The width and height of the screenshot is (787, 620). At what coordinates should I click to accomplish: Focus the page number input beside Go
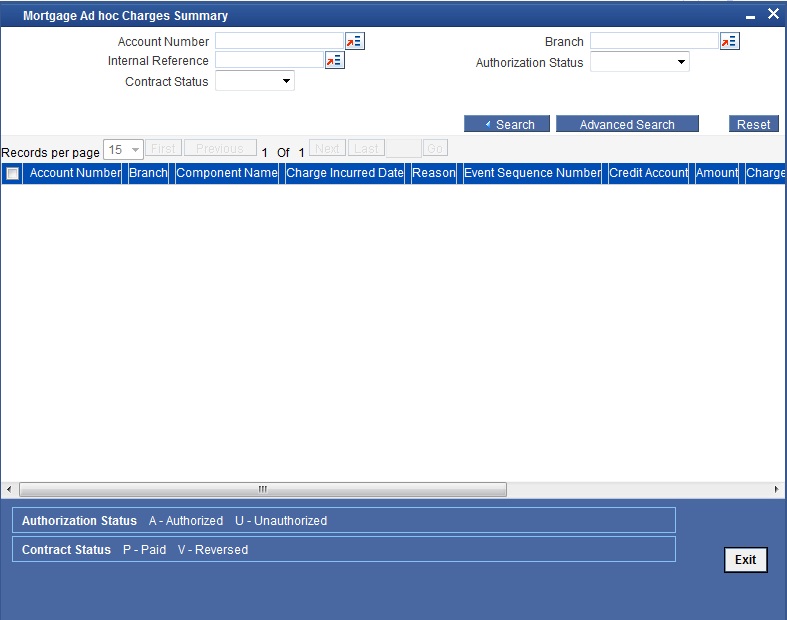point(404,149)
